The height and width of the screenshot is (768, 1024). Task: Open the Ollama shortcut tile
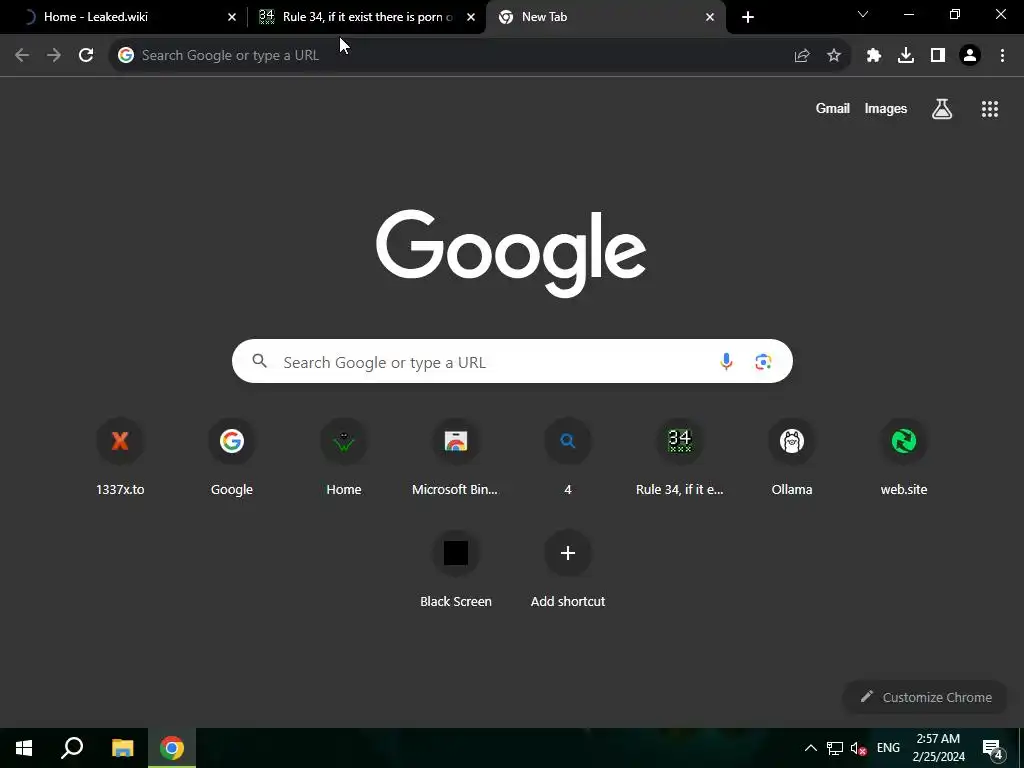pyautogui.click(x=792, y=458)
